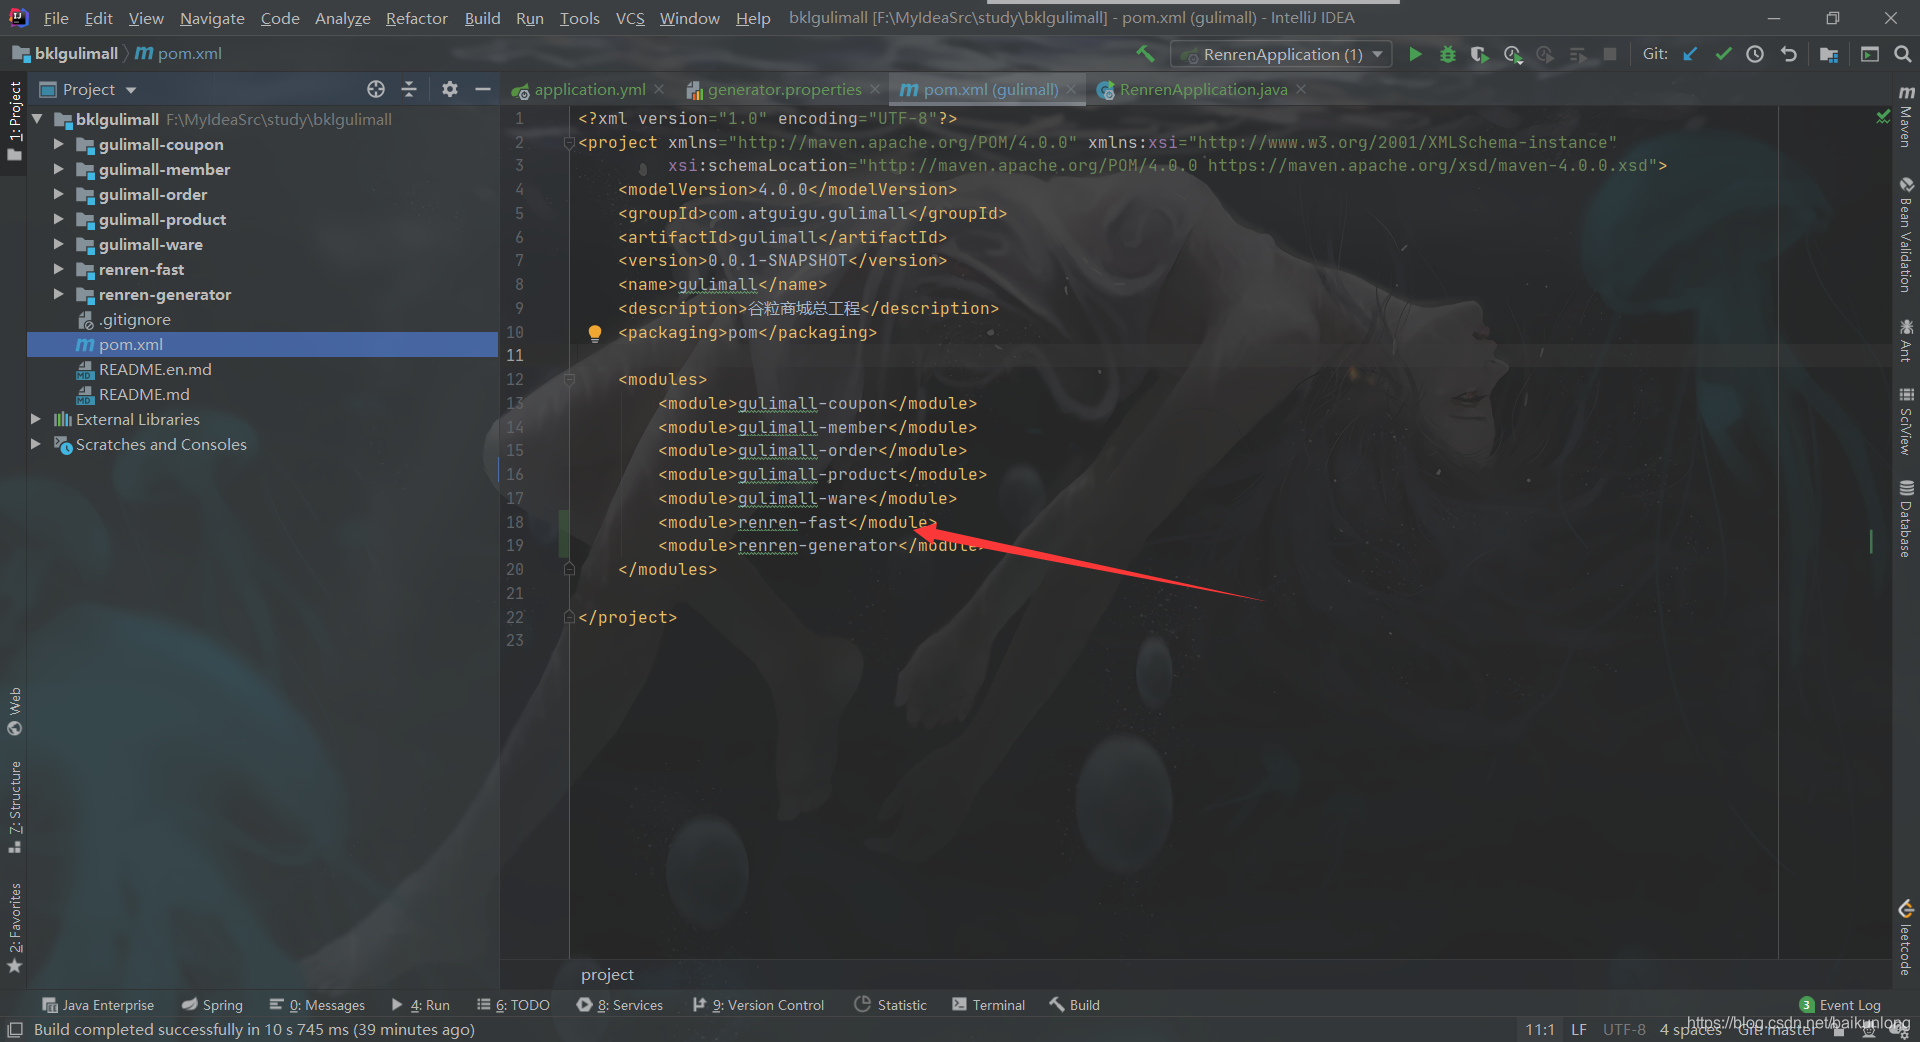
Task: Open Event Log
Action: (x=1840, y=1005)
